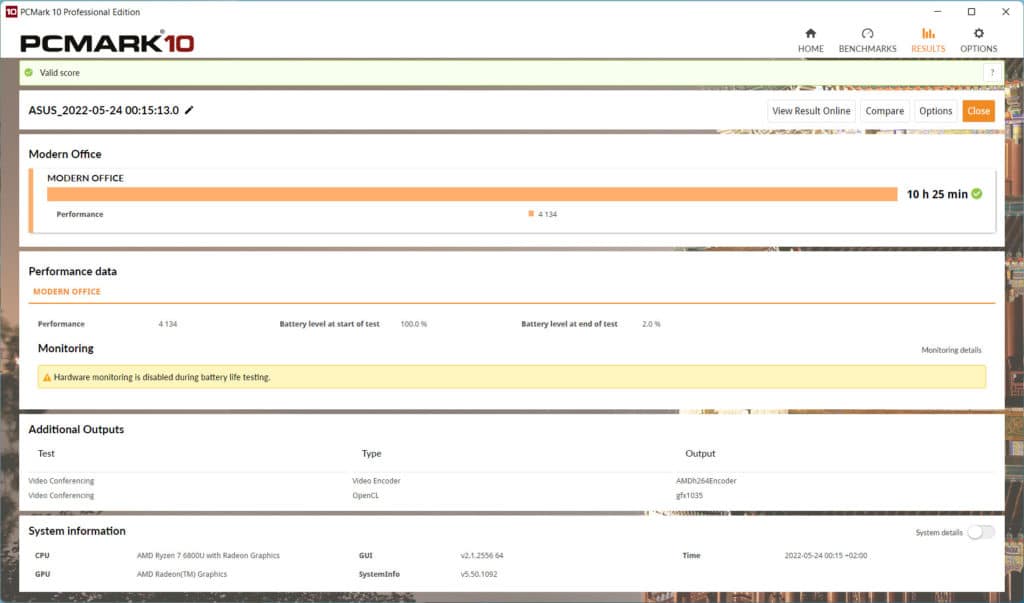Click the Time value 2022-05-24 00:15 +02:00
1024x603 pixels.
825,555
